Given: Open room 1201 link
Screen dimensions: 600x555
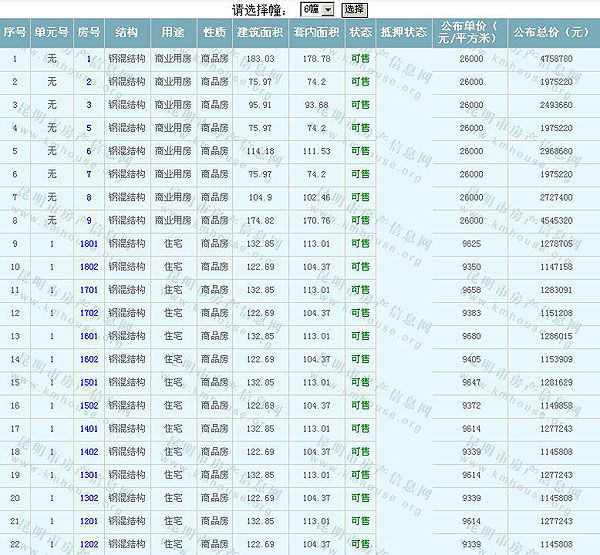Looking at the screenshot, I should [x=89, y=520].
